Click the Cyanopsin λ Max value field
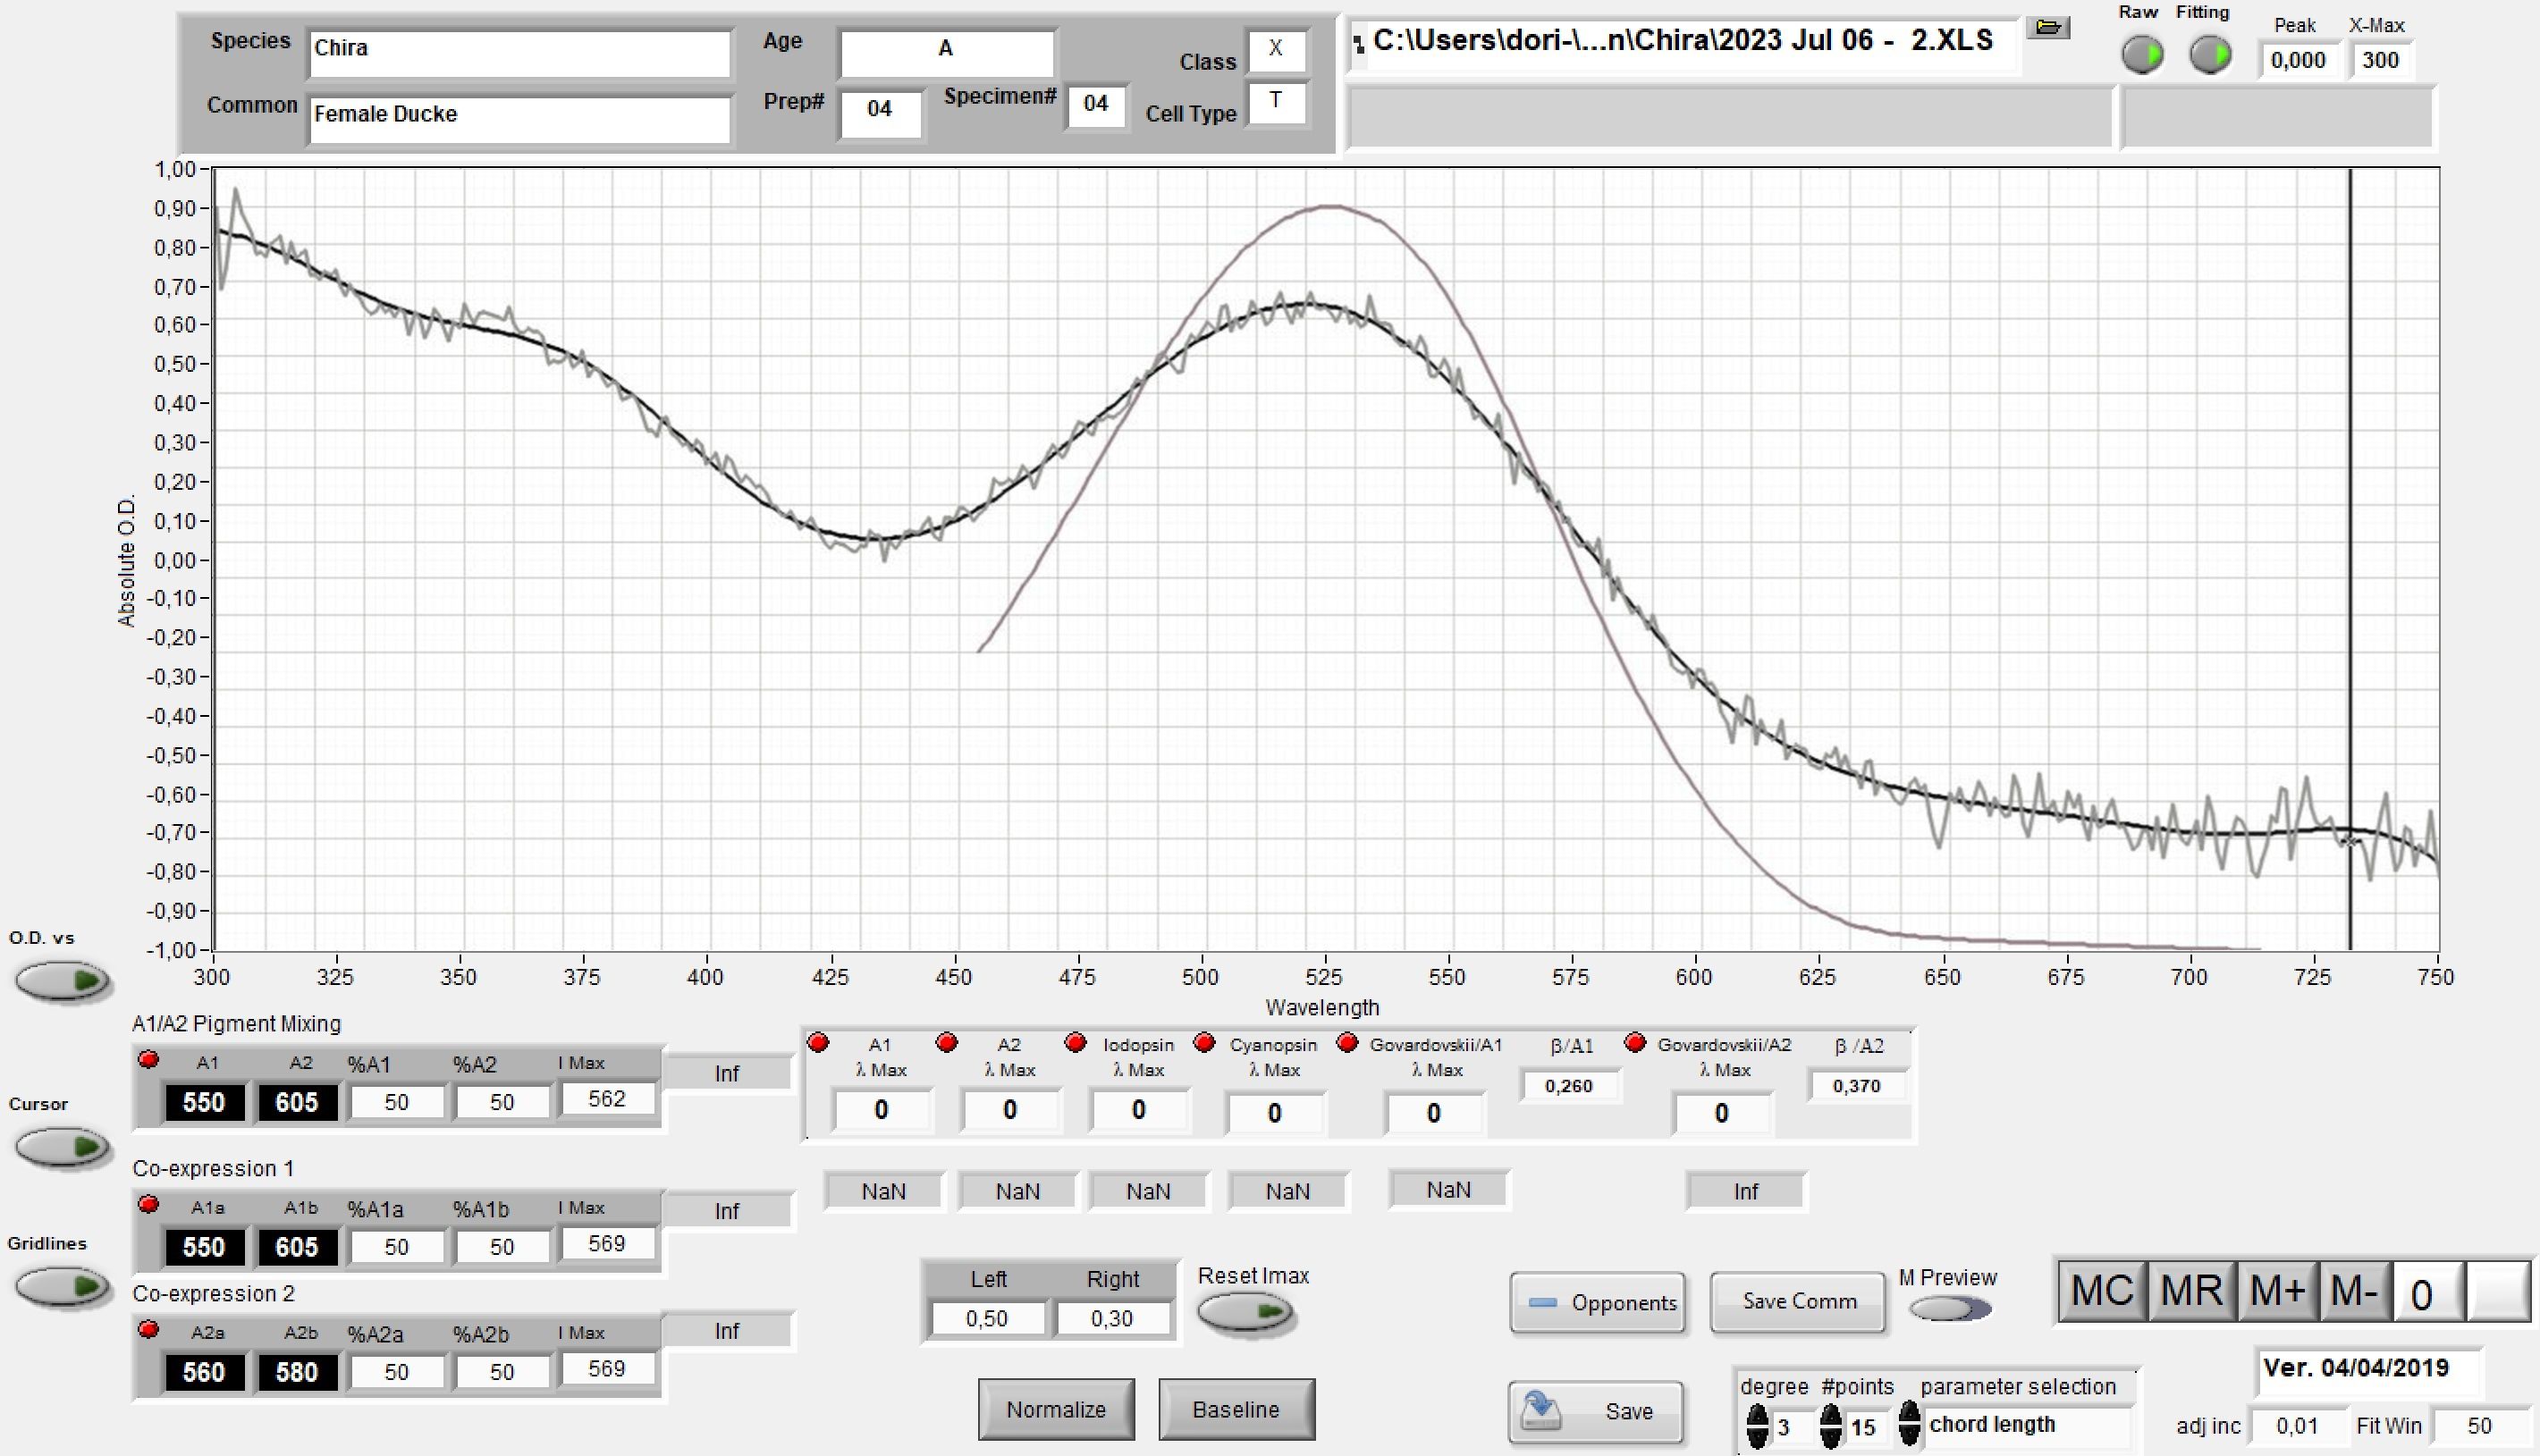The height and width of the screenshot is (1456, 2540). 1274,1113
